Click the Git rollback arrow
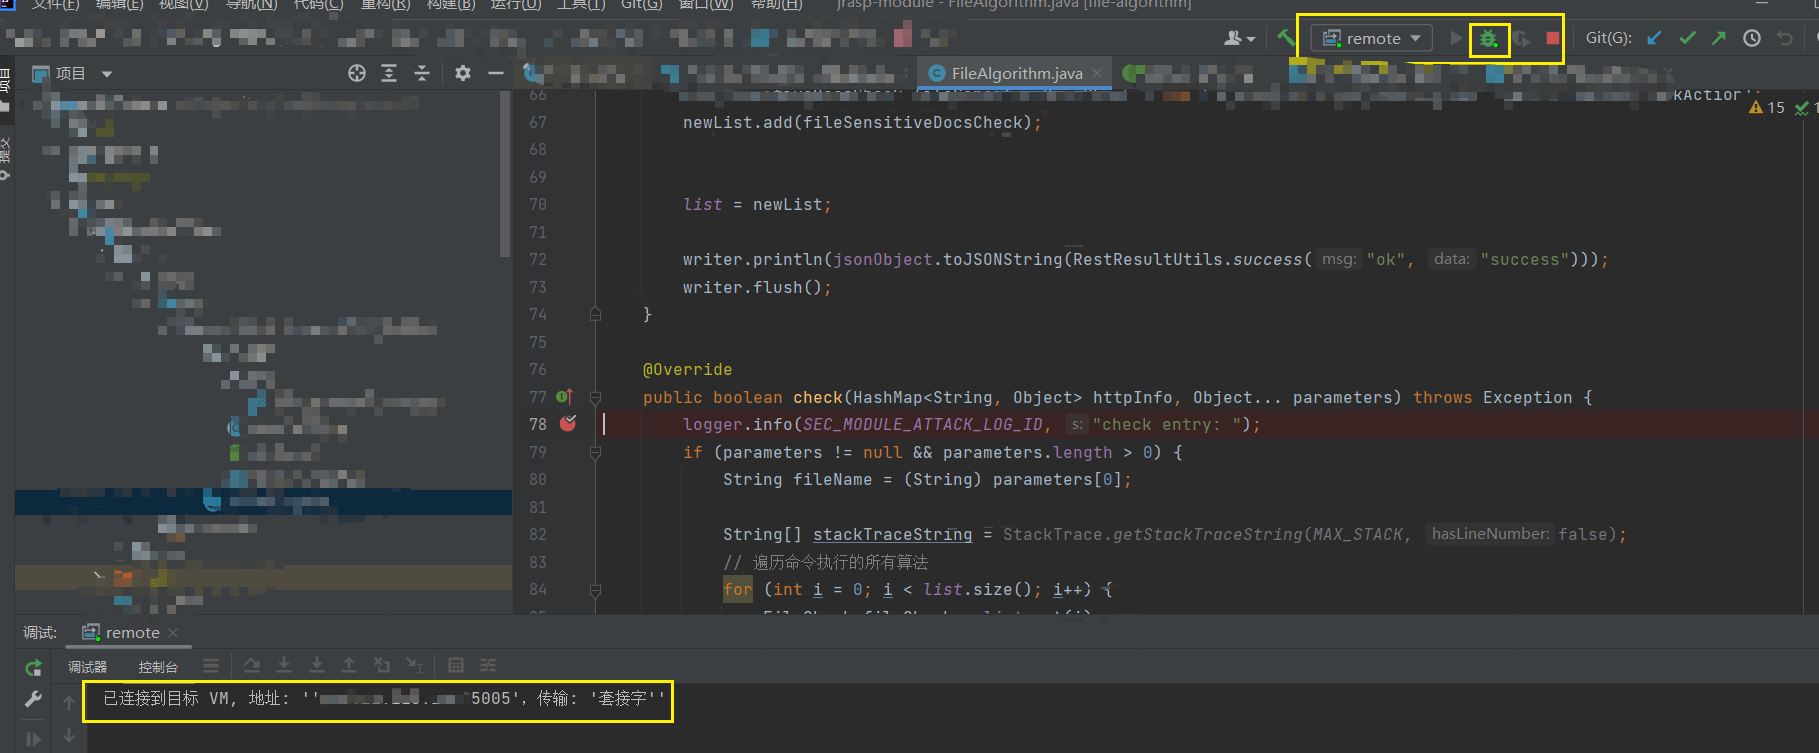The image size is (1819, 753). (x=1785, y=38)
